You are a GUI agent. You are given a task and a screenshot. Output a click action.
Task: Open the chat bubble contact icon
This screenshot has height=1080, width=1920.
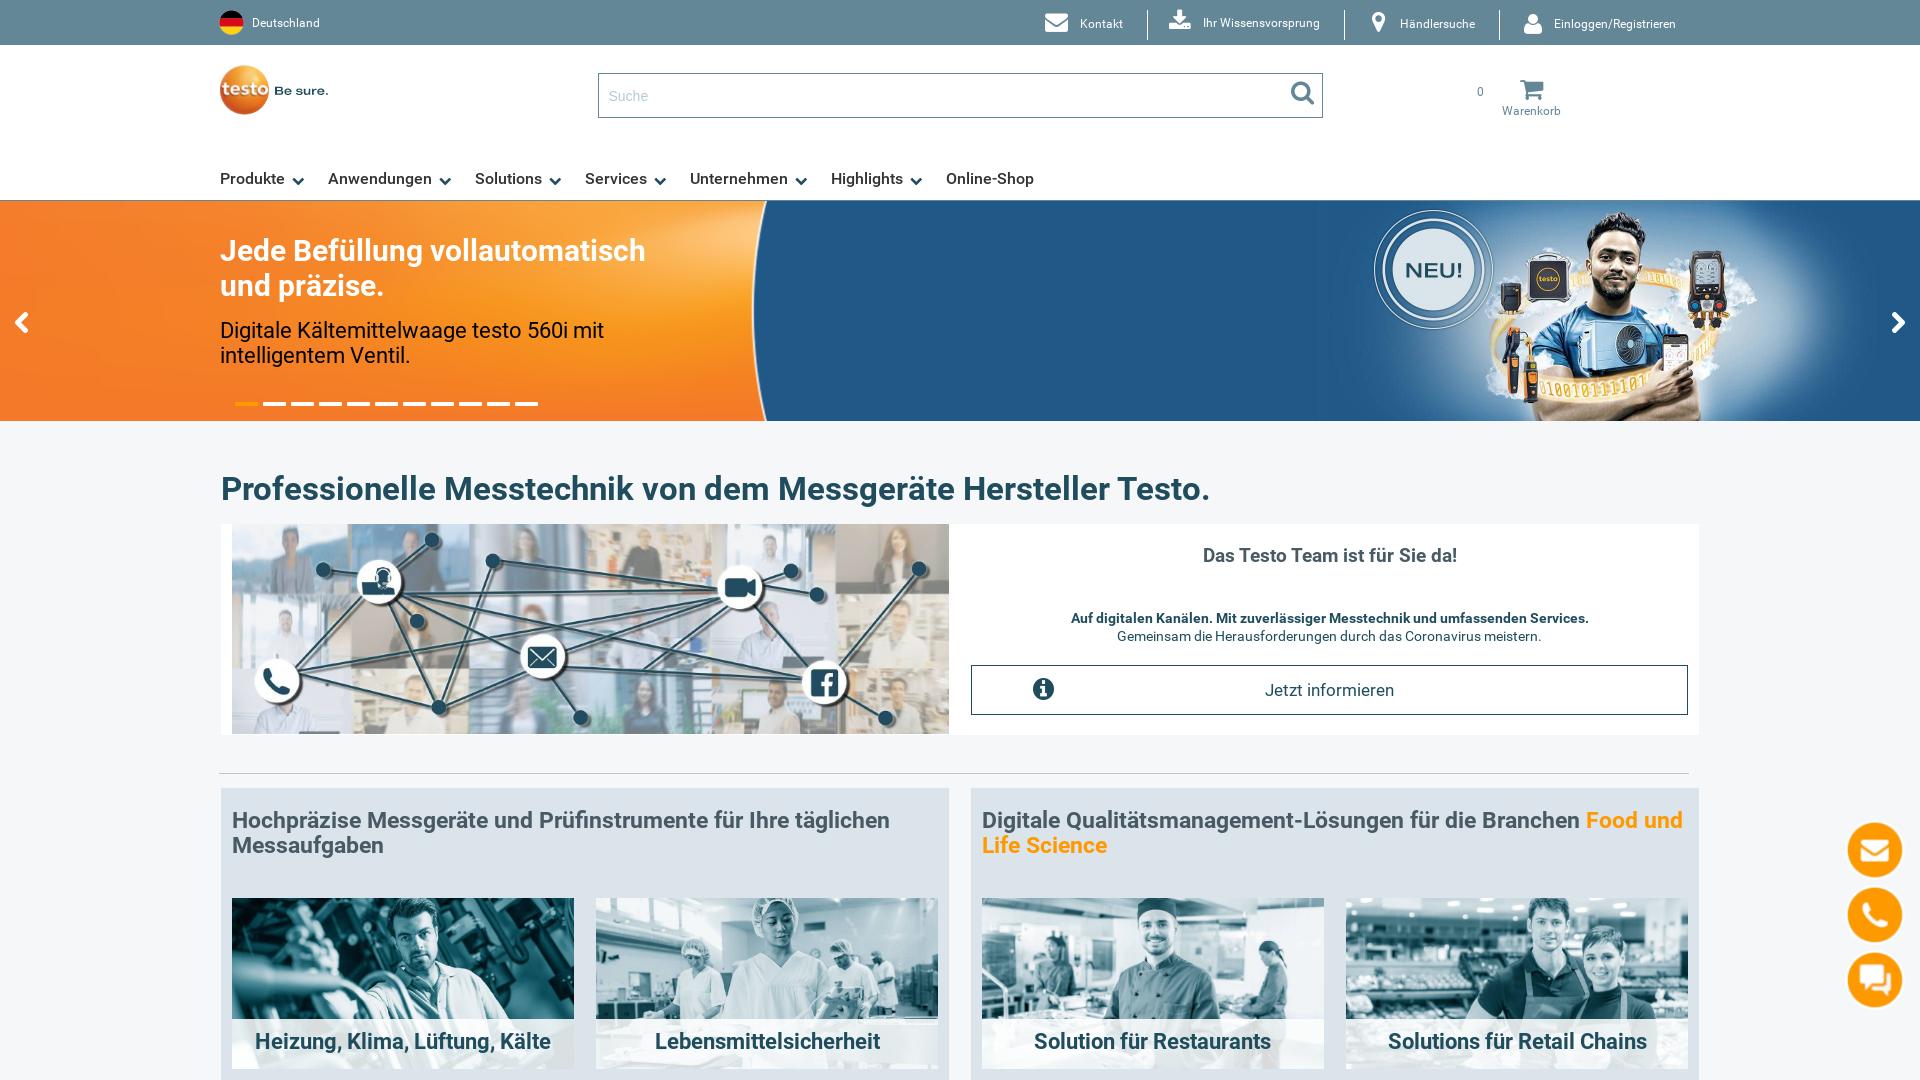click(x=1875, y=980)
